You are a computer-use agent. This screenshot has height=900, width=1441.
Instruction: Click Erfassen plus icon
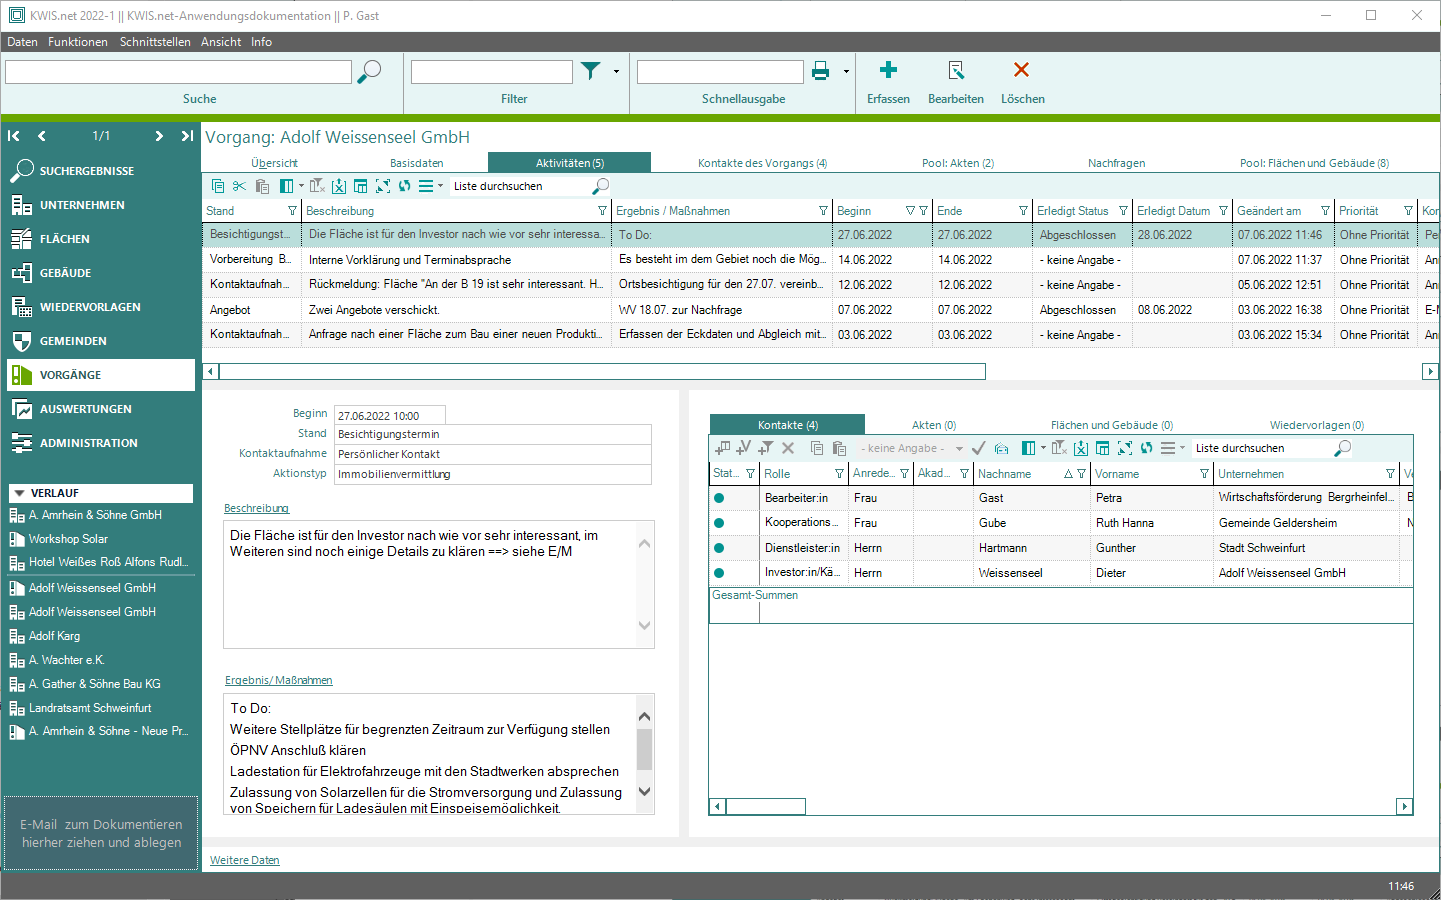[888, 70]
